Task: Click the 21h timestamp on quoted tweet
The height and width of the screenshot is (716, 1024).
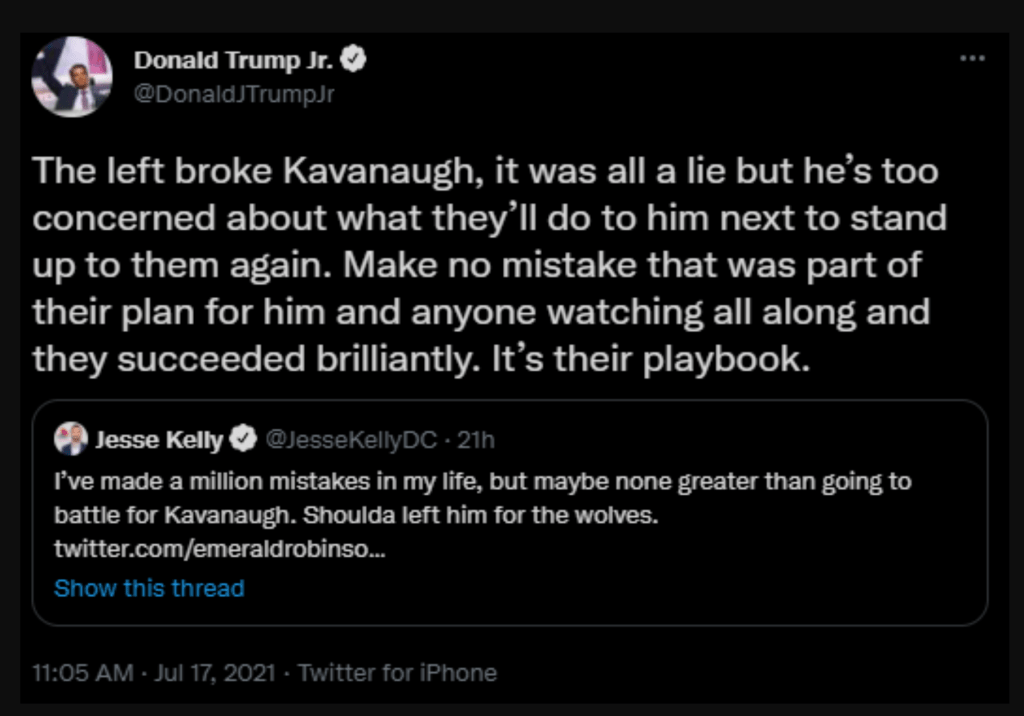Action: pyautogui.click(x=477, y=439)
